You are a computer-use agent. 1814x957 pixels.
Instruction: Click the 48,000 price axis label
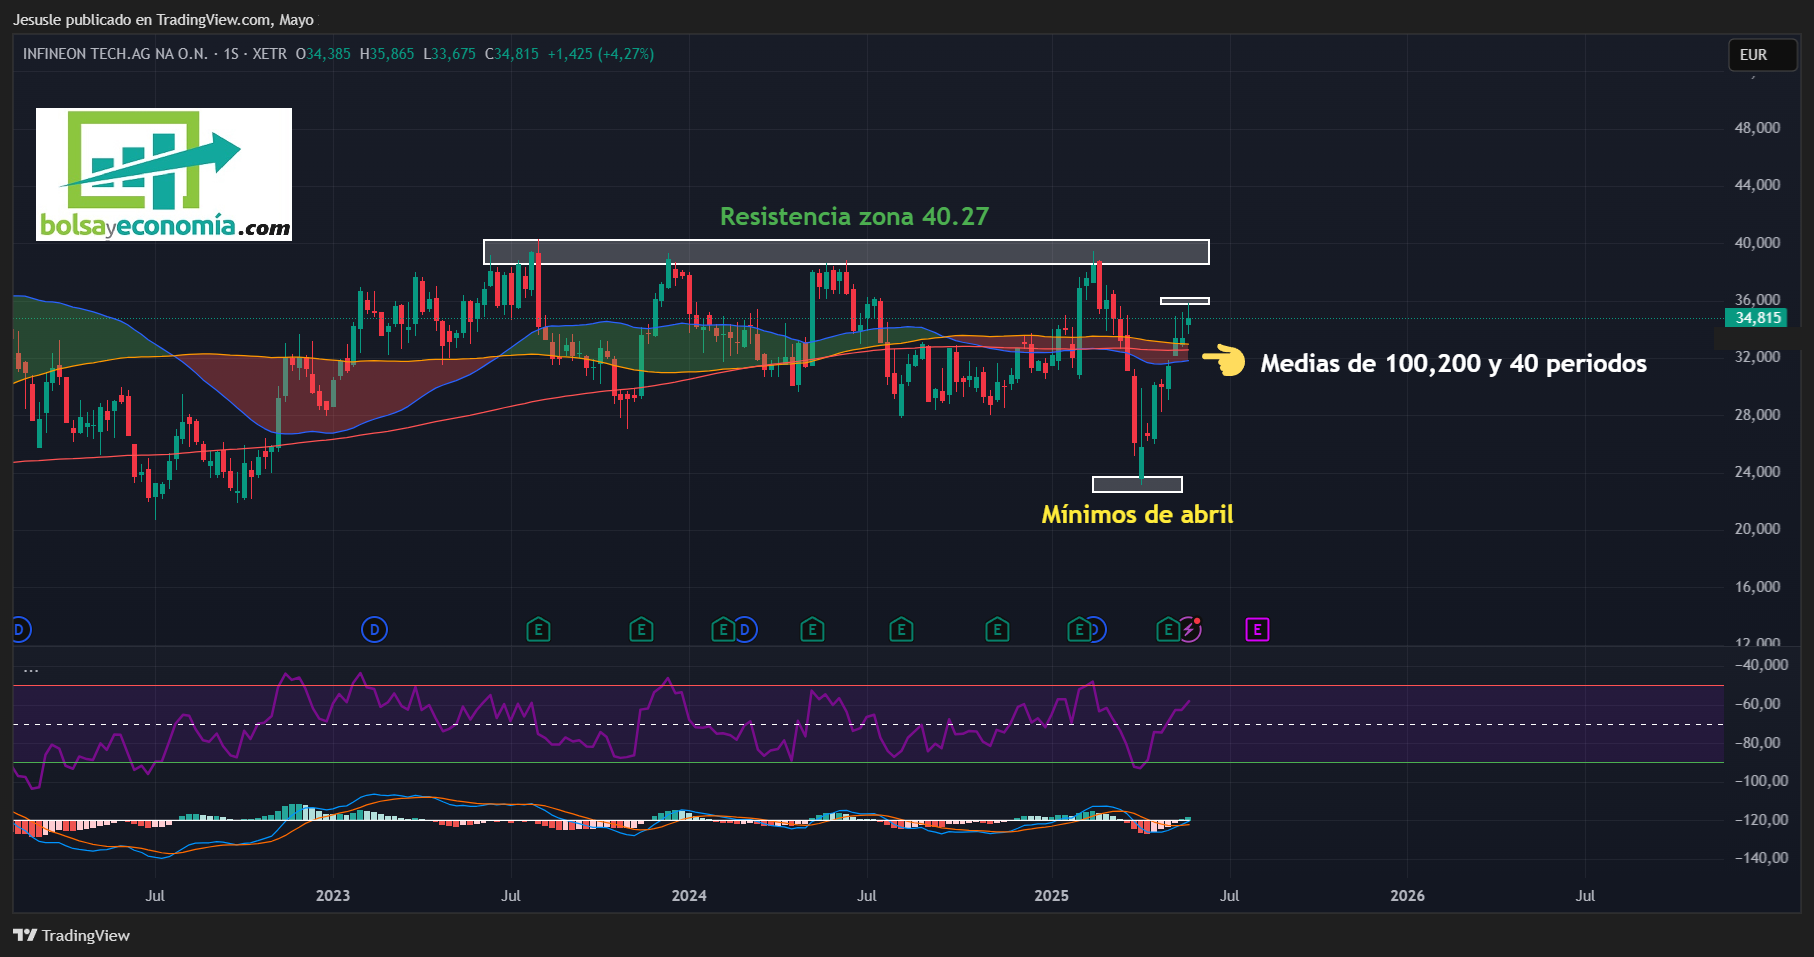coord(1757,128)
